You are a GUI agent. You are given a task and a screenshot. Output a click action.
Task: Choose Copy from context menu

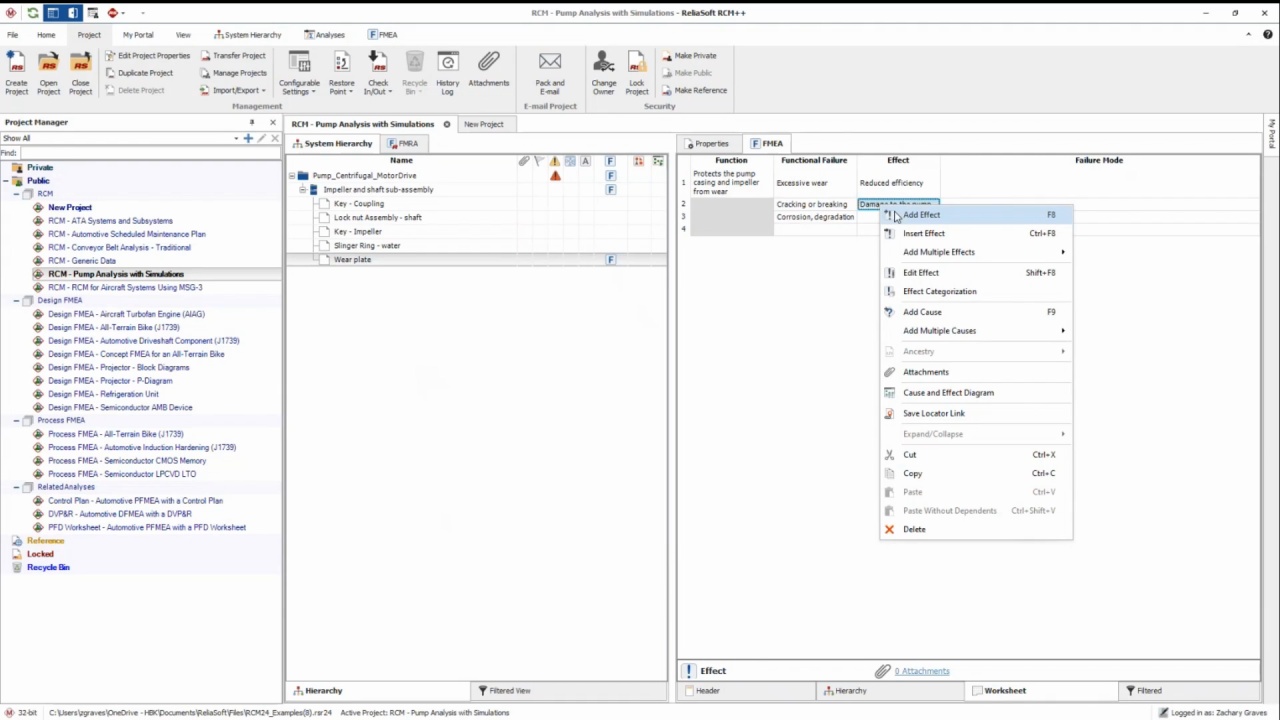click(975, 474)
